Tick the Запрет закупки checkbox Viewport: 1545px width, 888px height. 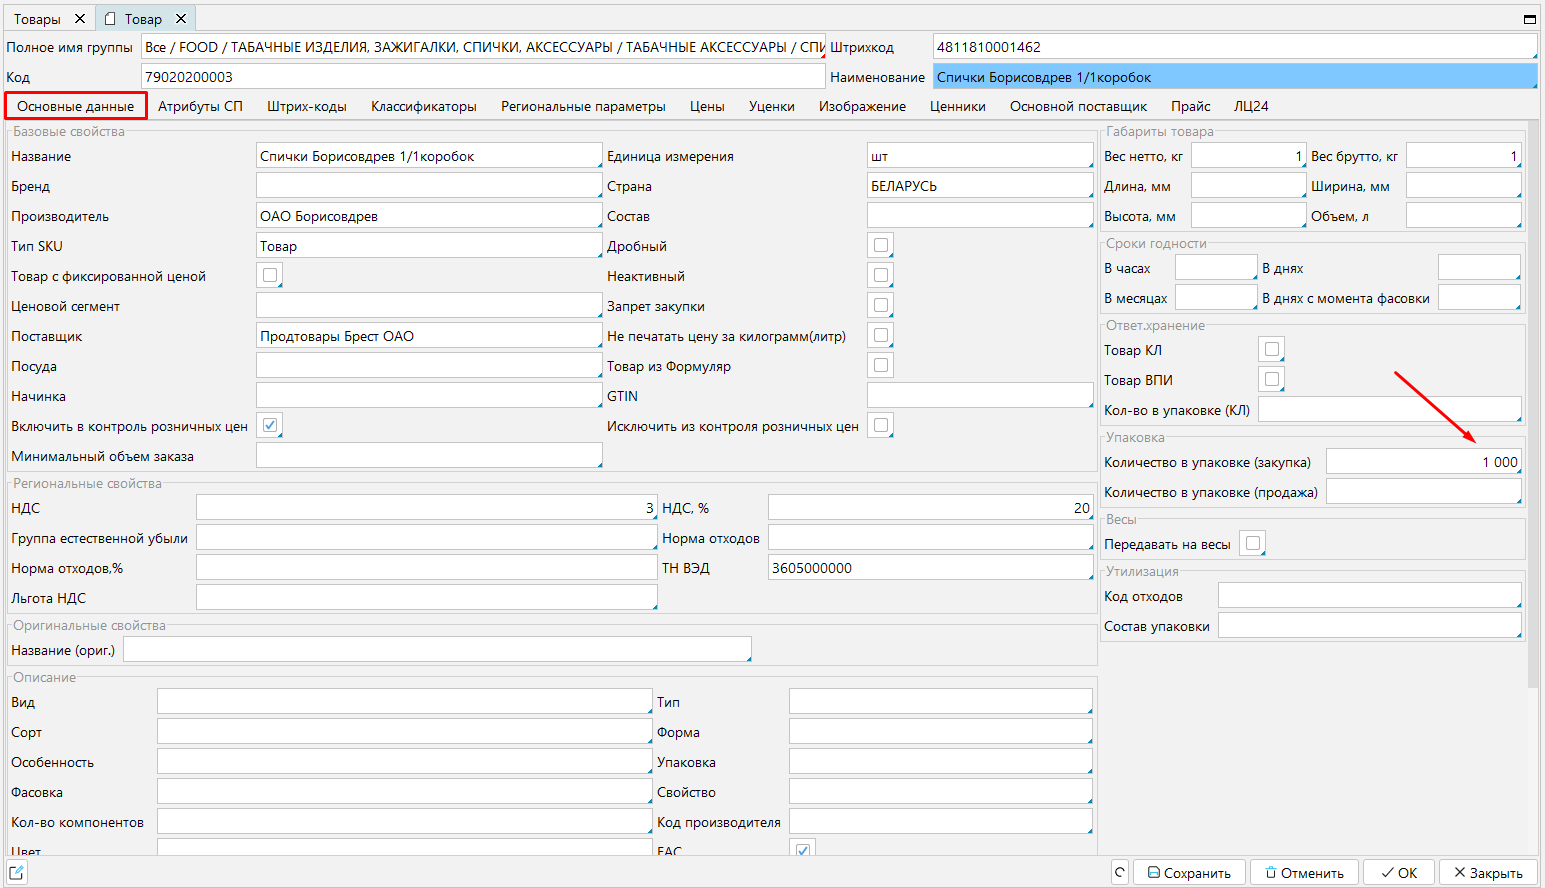880,305
